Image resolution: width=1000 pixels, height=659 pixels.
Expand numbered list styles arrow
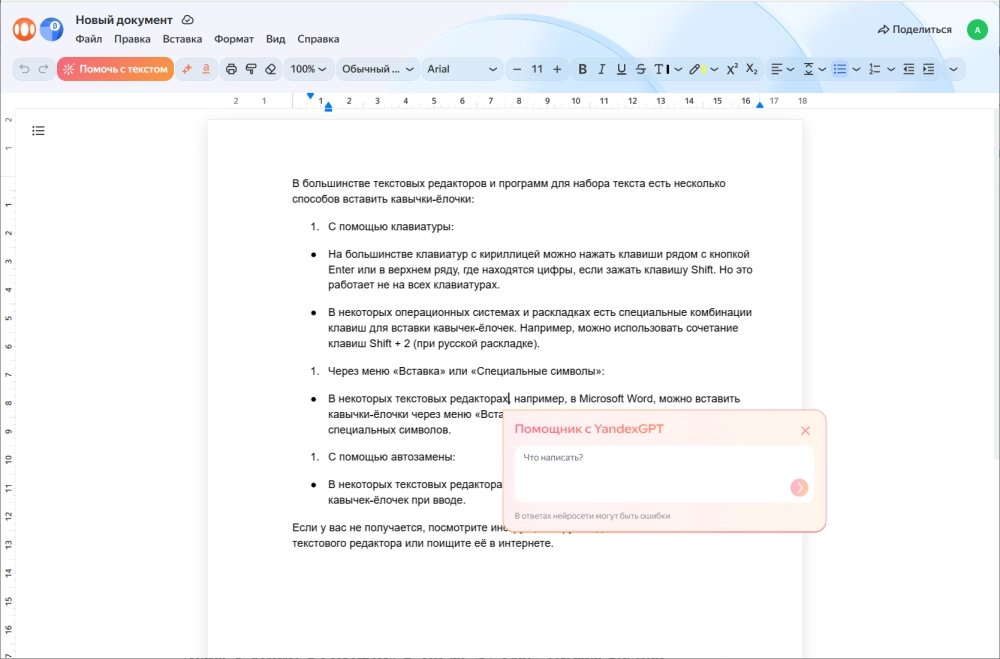(x=891, y=69)
